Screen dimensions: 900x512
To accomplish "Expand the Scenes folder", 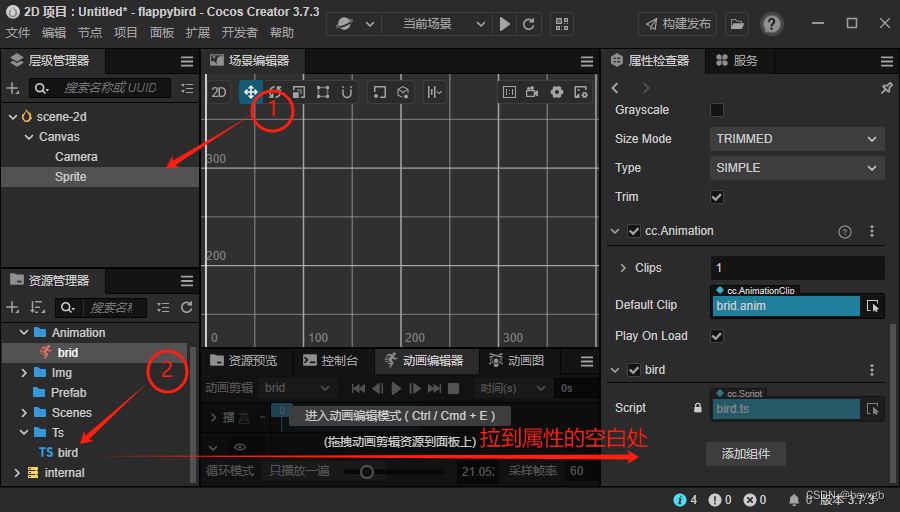I will click(x=24, y=413).
